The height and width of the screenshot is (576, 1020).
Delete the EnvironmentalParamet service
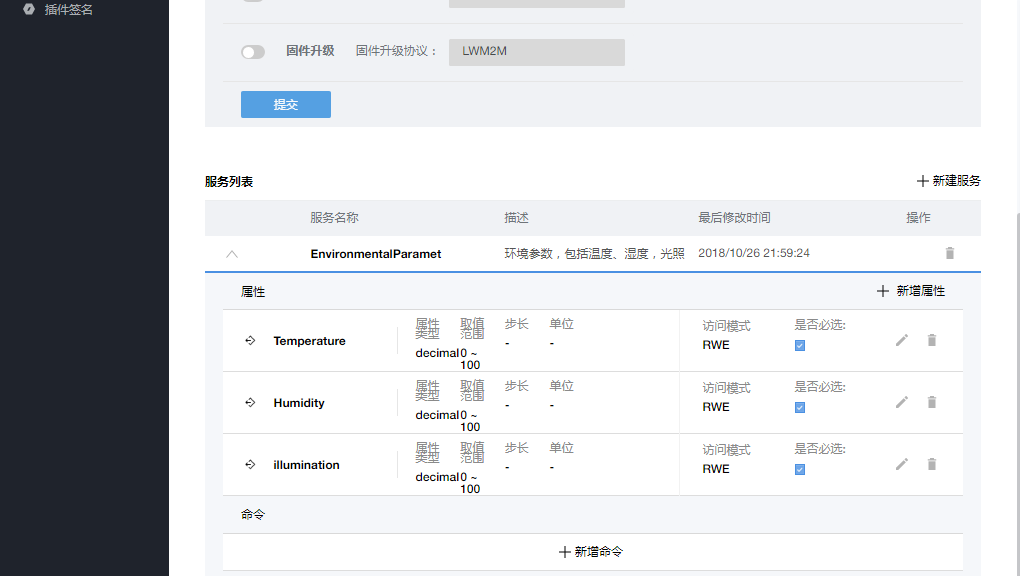point(950,253)
